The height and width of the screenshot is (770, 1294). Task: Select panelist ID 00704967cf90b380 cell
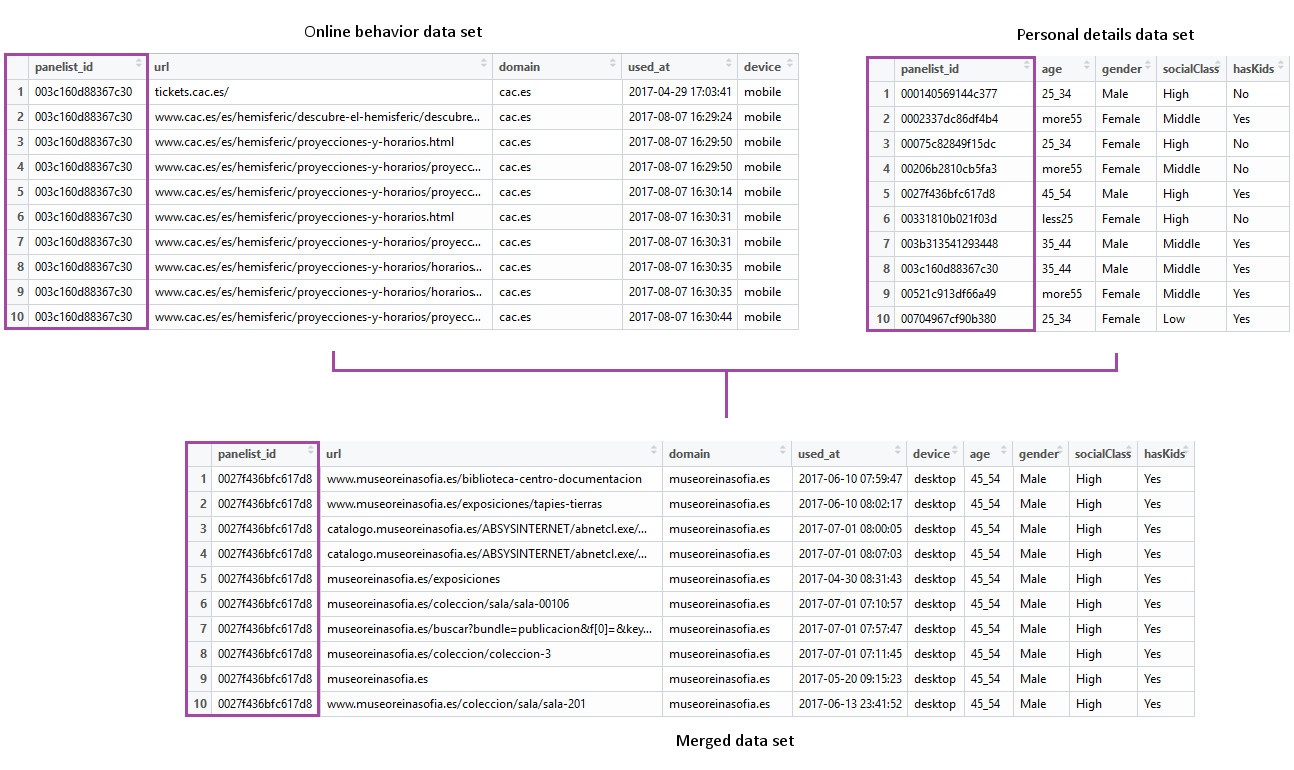pyautogui.click(x=948, y=319)
